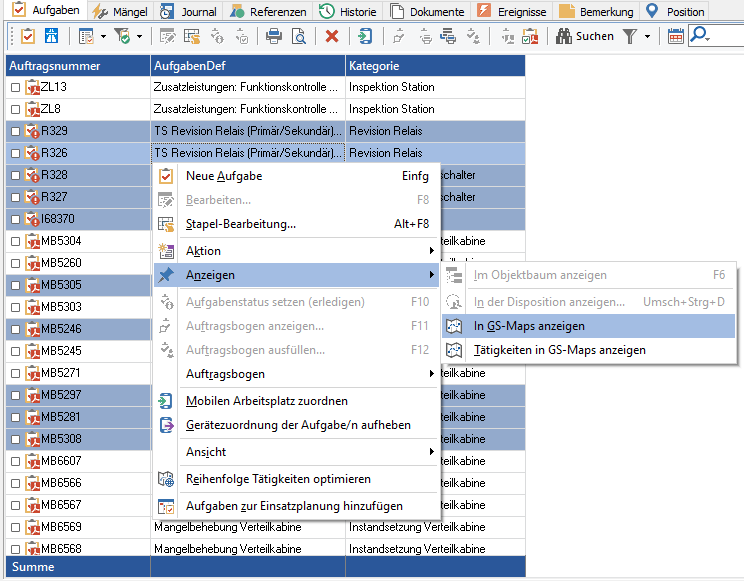
Task: Select In GS-Maps anzeigen submenu item
Action: [588, 326]
